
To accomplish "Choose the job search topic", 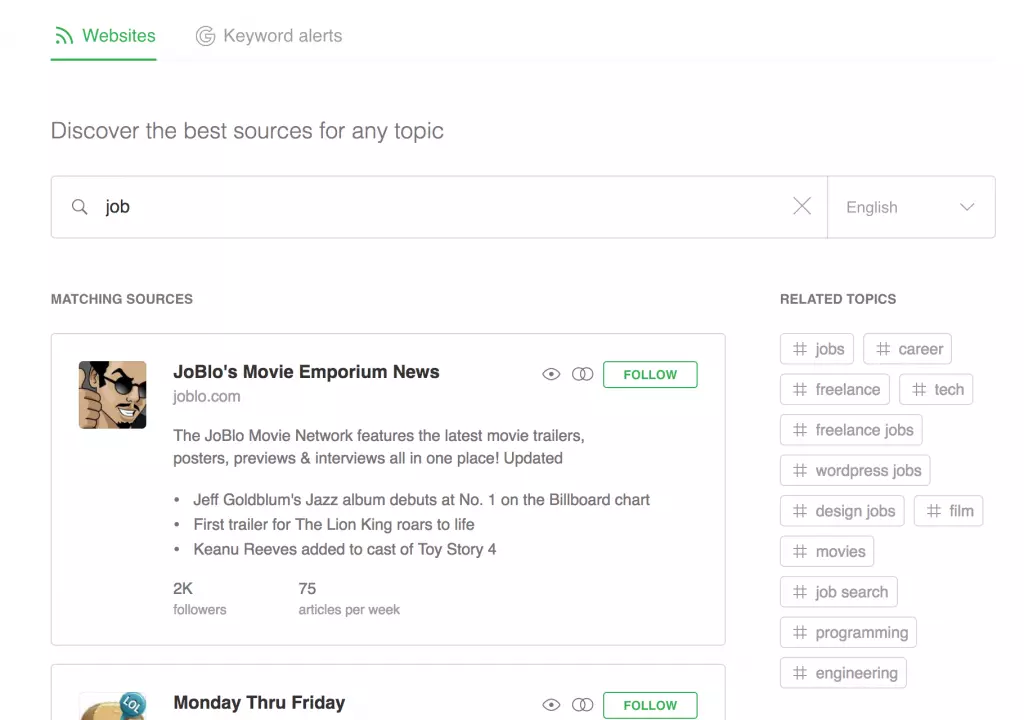I will click(x=839, y=592).
